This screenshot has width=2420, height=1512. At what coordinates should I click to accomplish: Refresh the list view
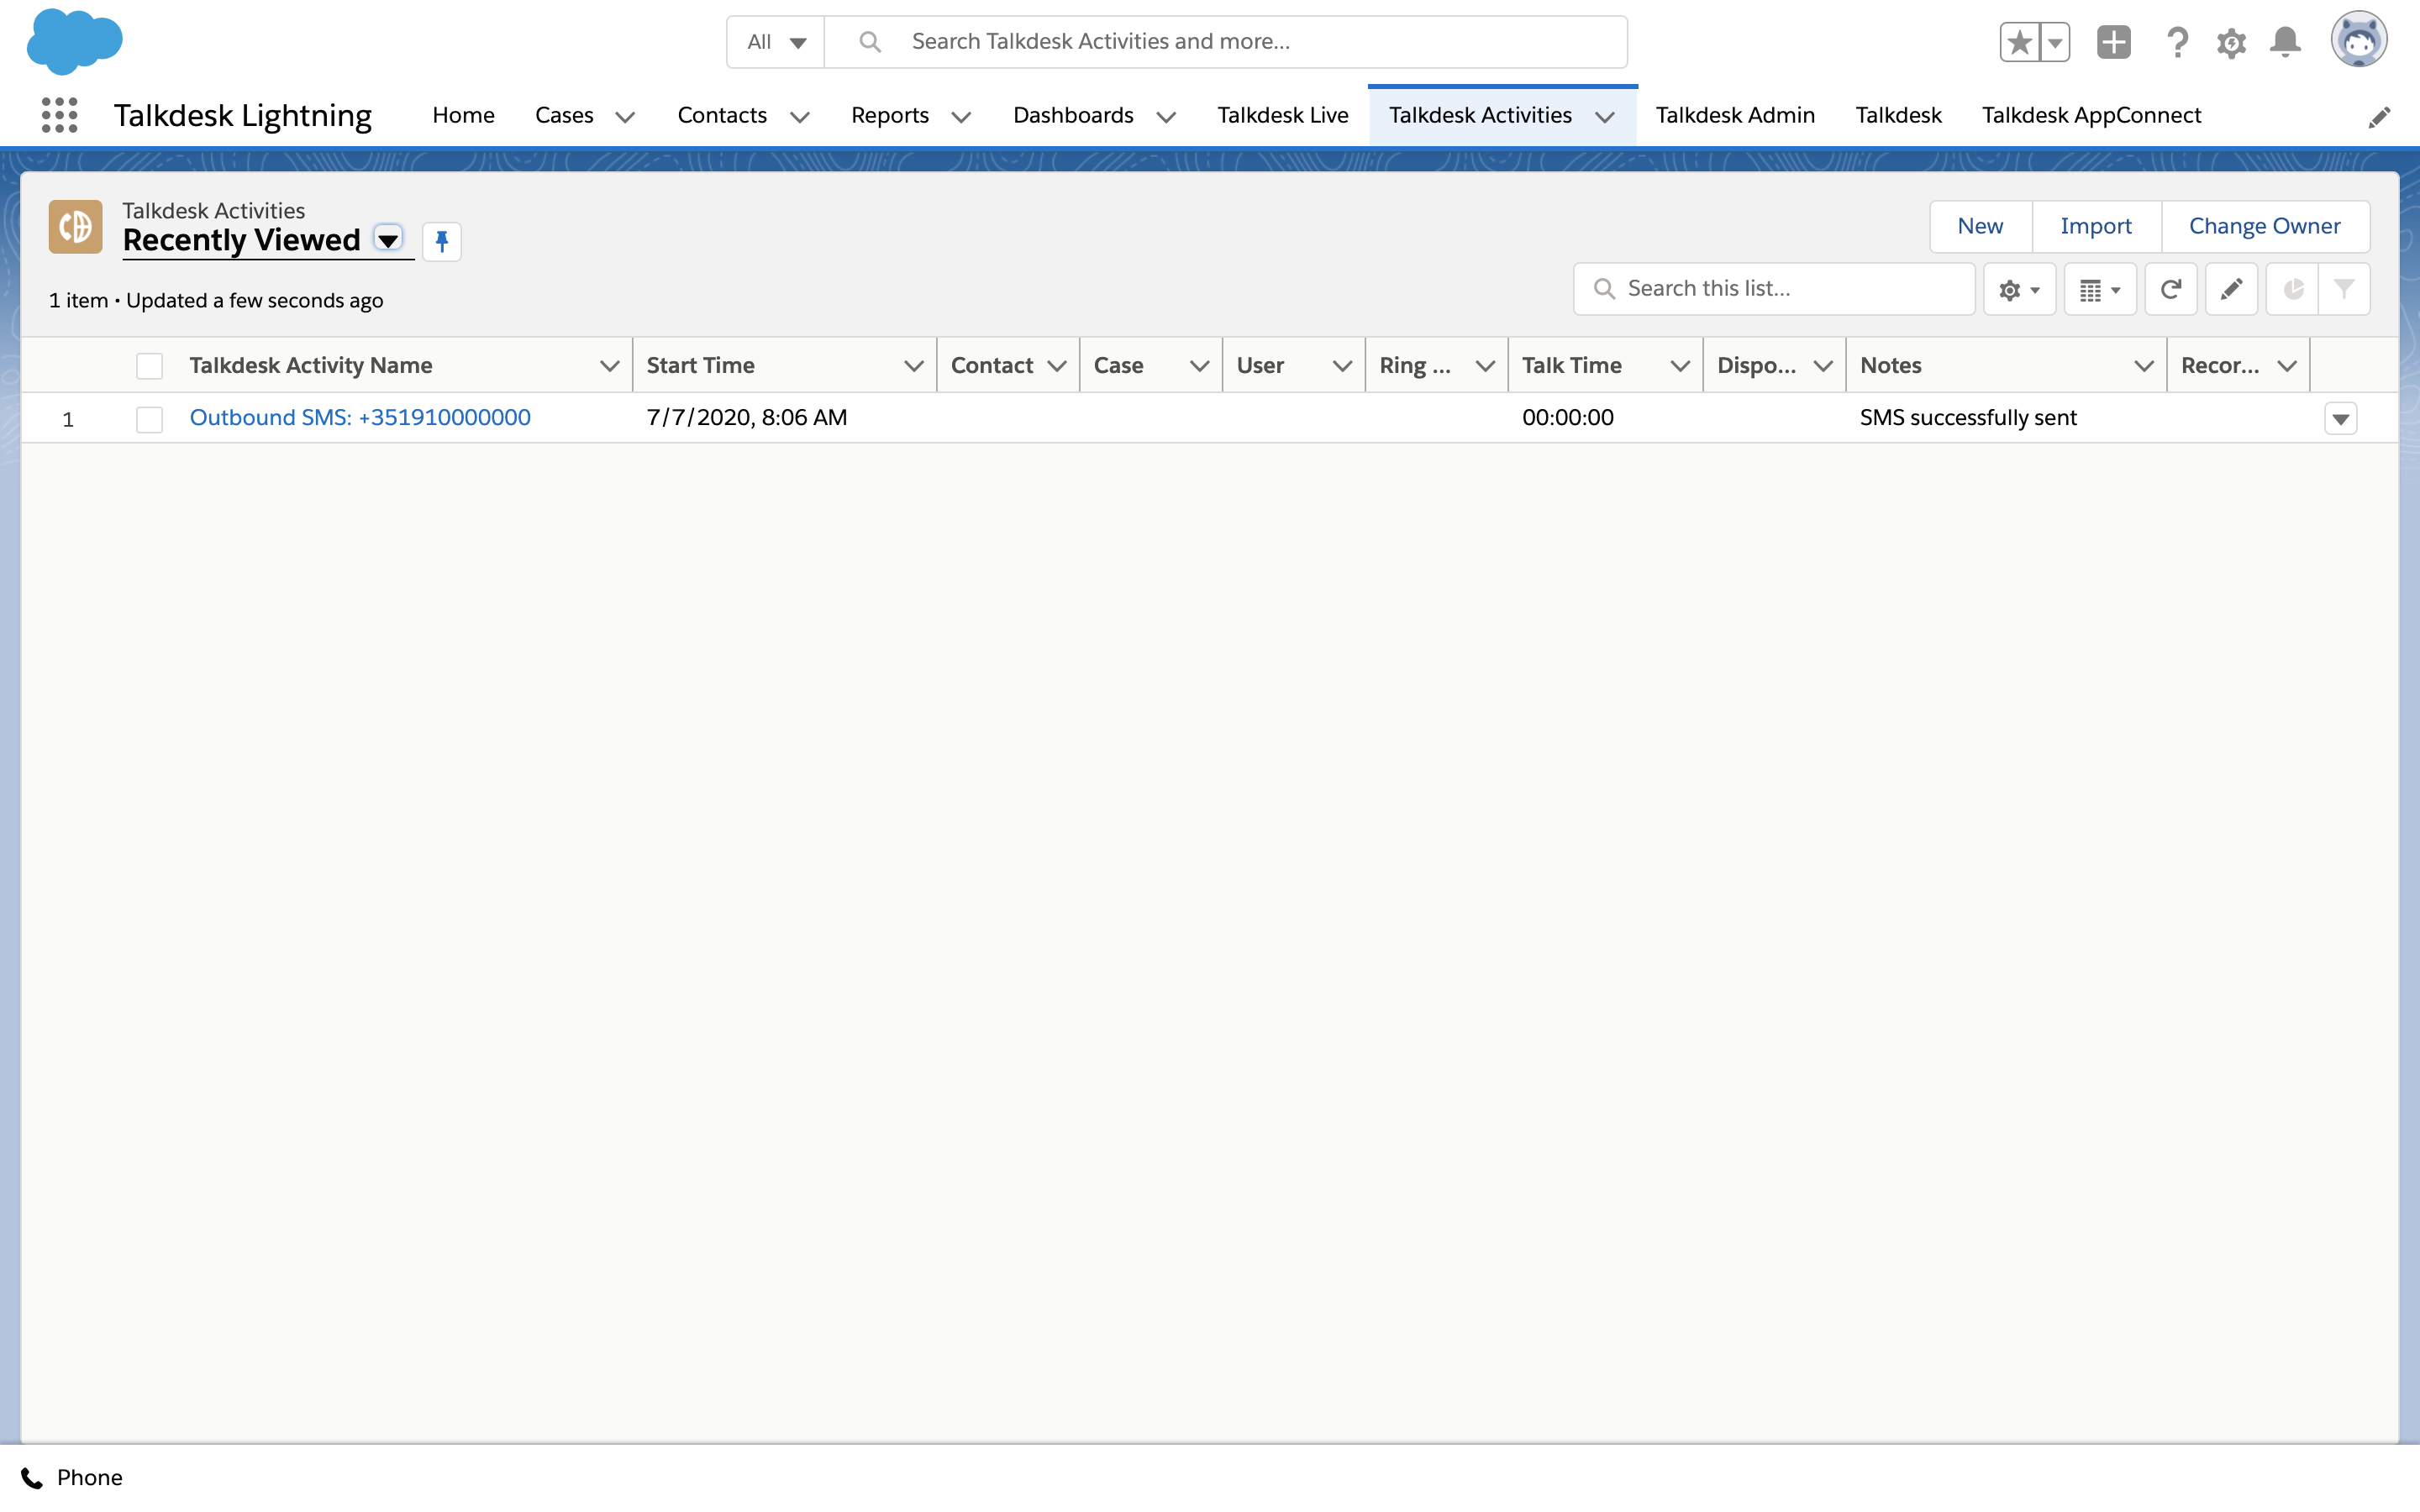pyautogui.click(x=2170, y=289)
